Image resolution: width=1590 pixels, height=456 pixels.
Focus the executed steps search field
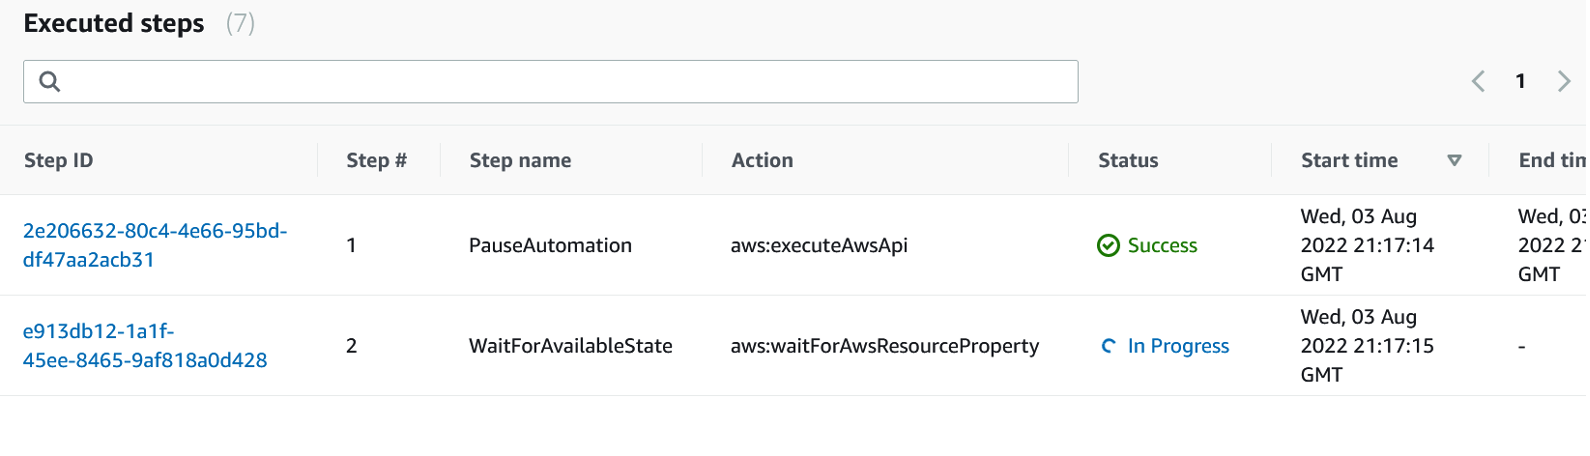tap(560, 82)
